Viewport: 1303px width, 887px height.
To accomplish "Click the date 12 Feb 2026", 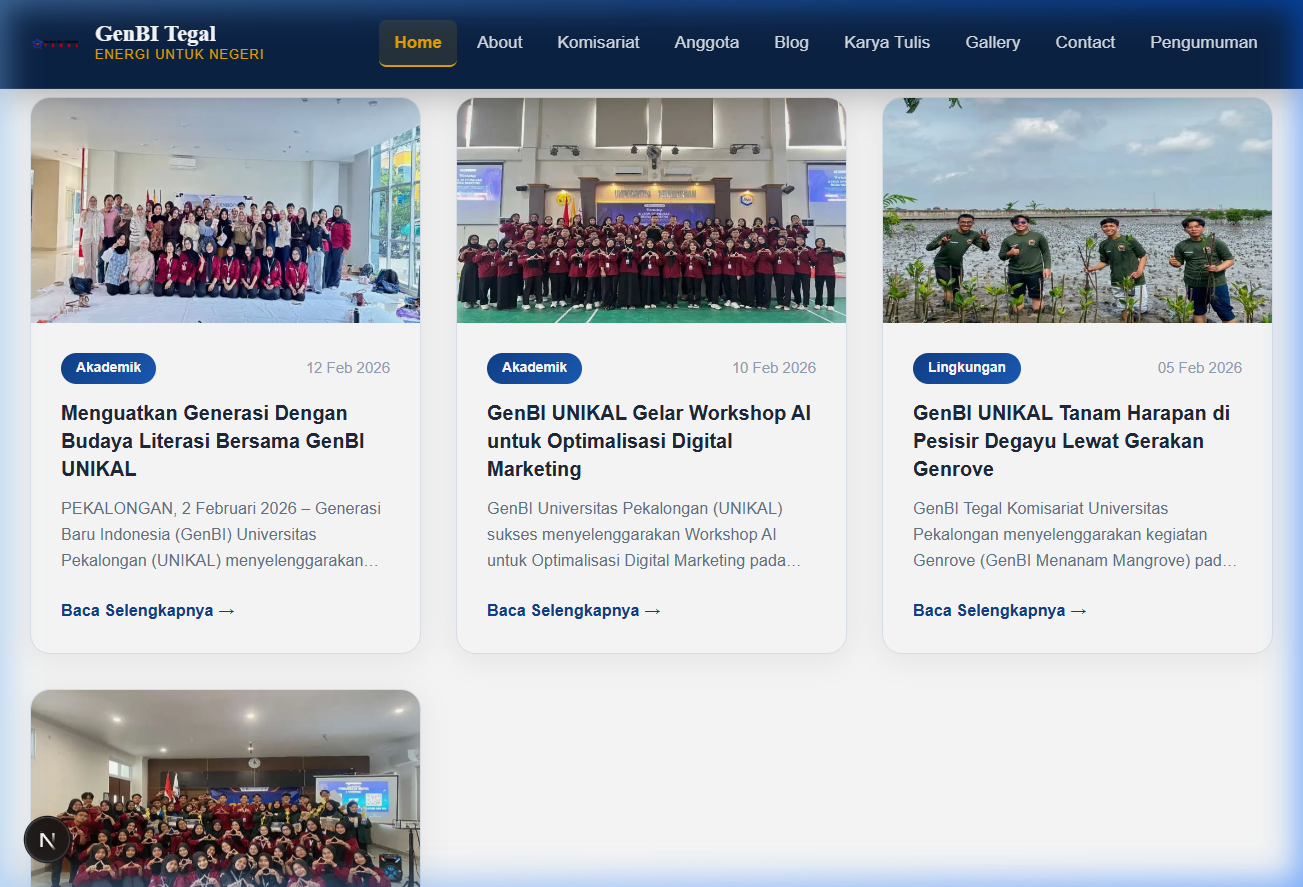I will coord(348,368).
